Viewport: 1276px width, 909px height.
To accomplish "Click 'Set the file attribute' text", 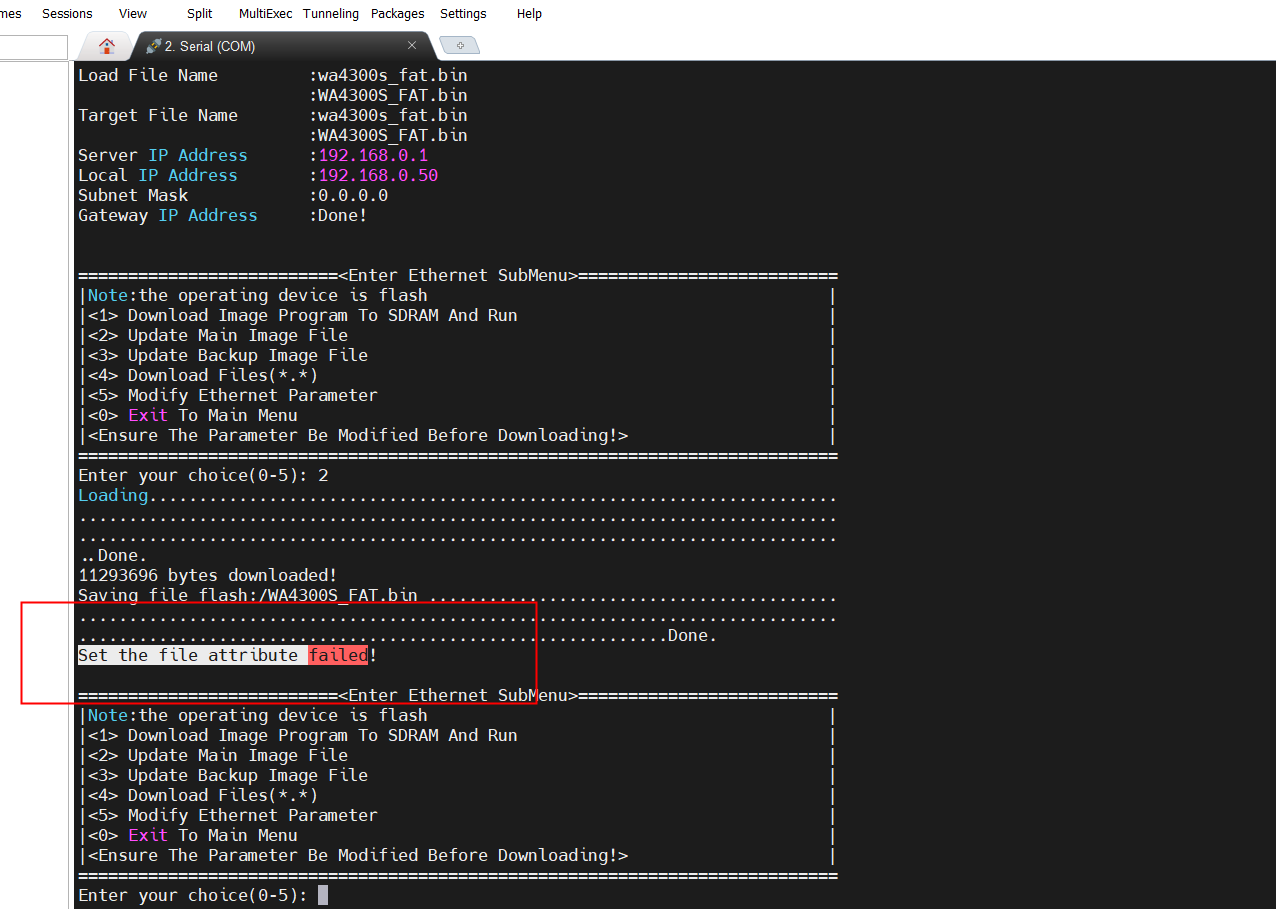I will (x=188, y=655).
